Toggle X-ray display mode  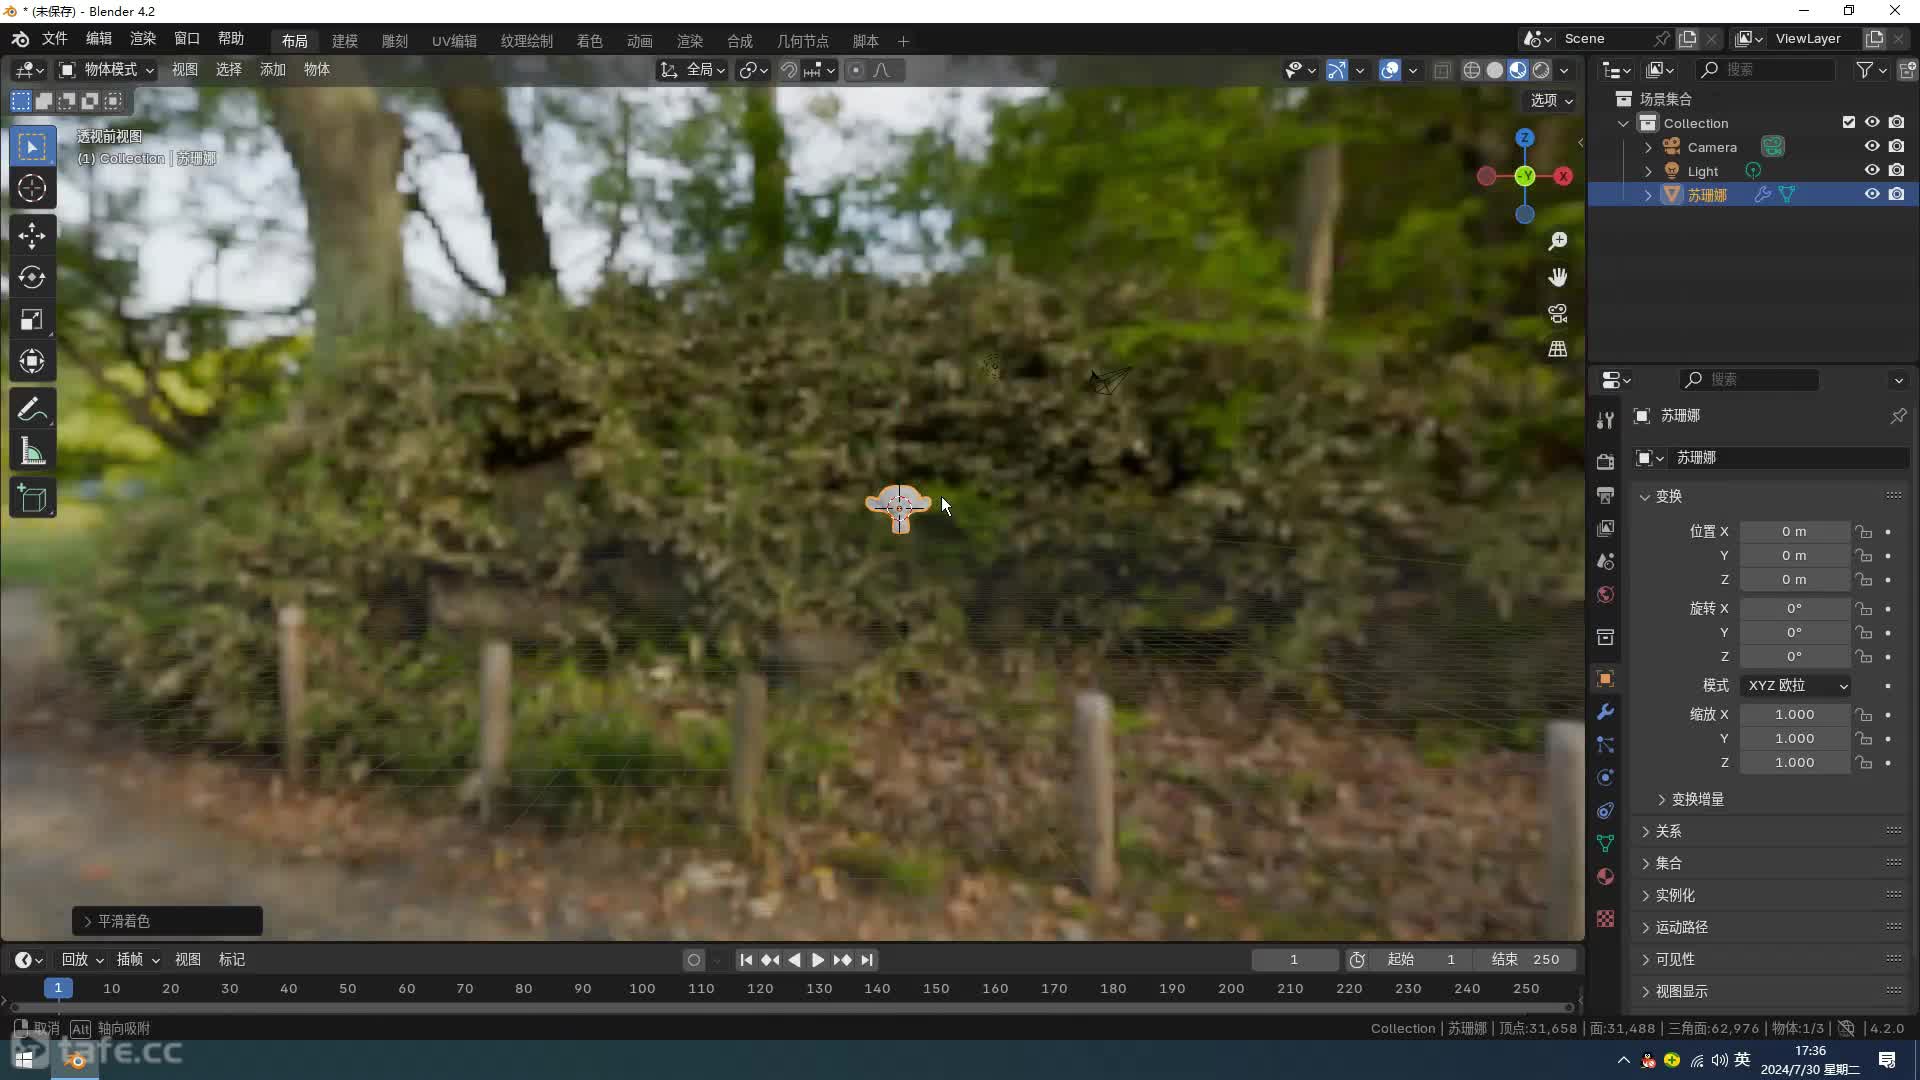1442,70
